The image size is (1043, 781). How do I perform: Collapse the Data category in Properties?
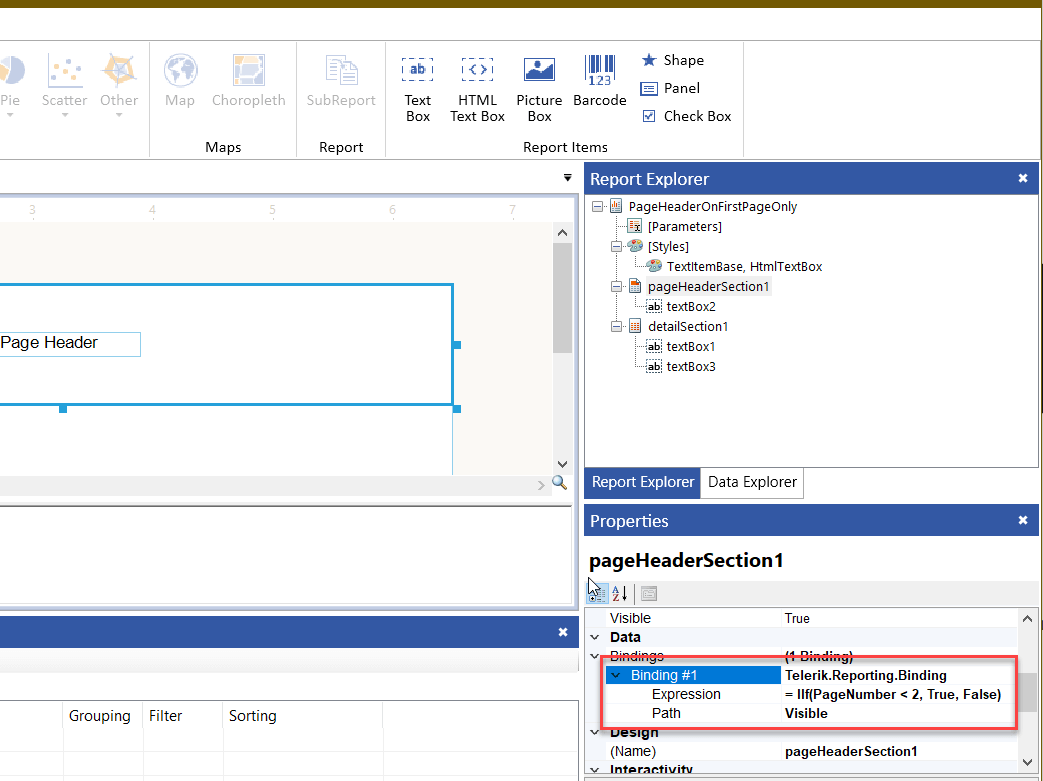point(594,637)
